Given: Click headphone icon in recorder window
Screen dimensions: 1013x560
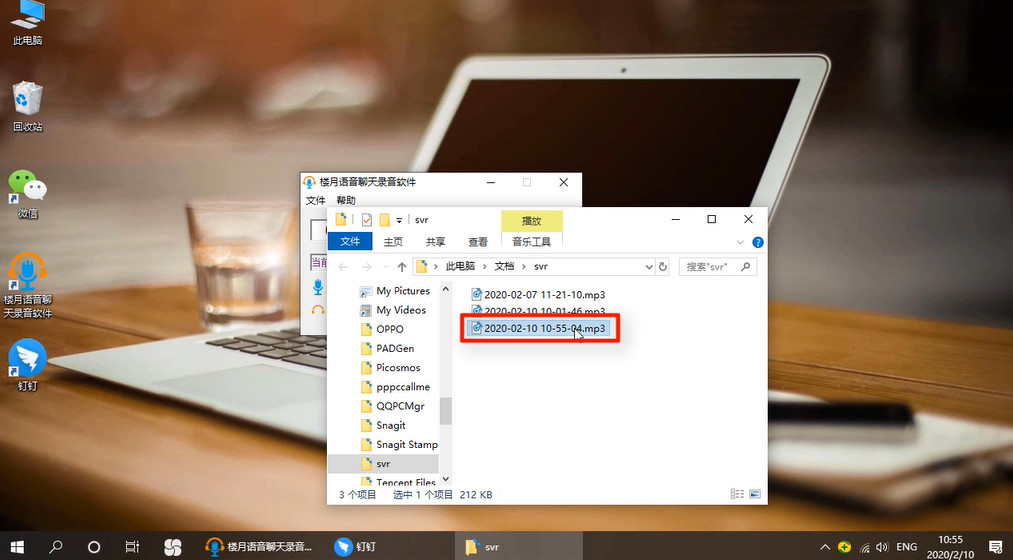Looking at the screenshot, I should [x=318, y=310].
